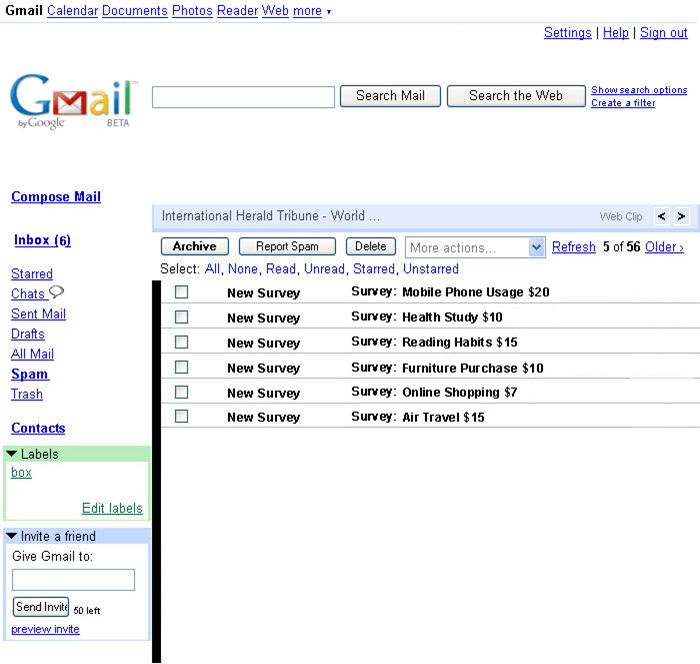Open Drafts folder

[28, 334]
